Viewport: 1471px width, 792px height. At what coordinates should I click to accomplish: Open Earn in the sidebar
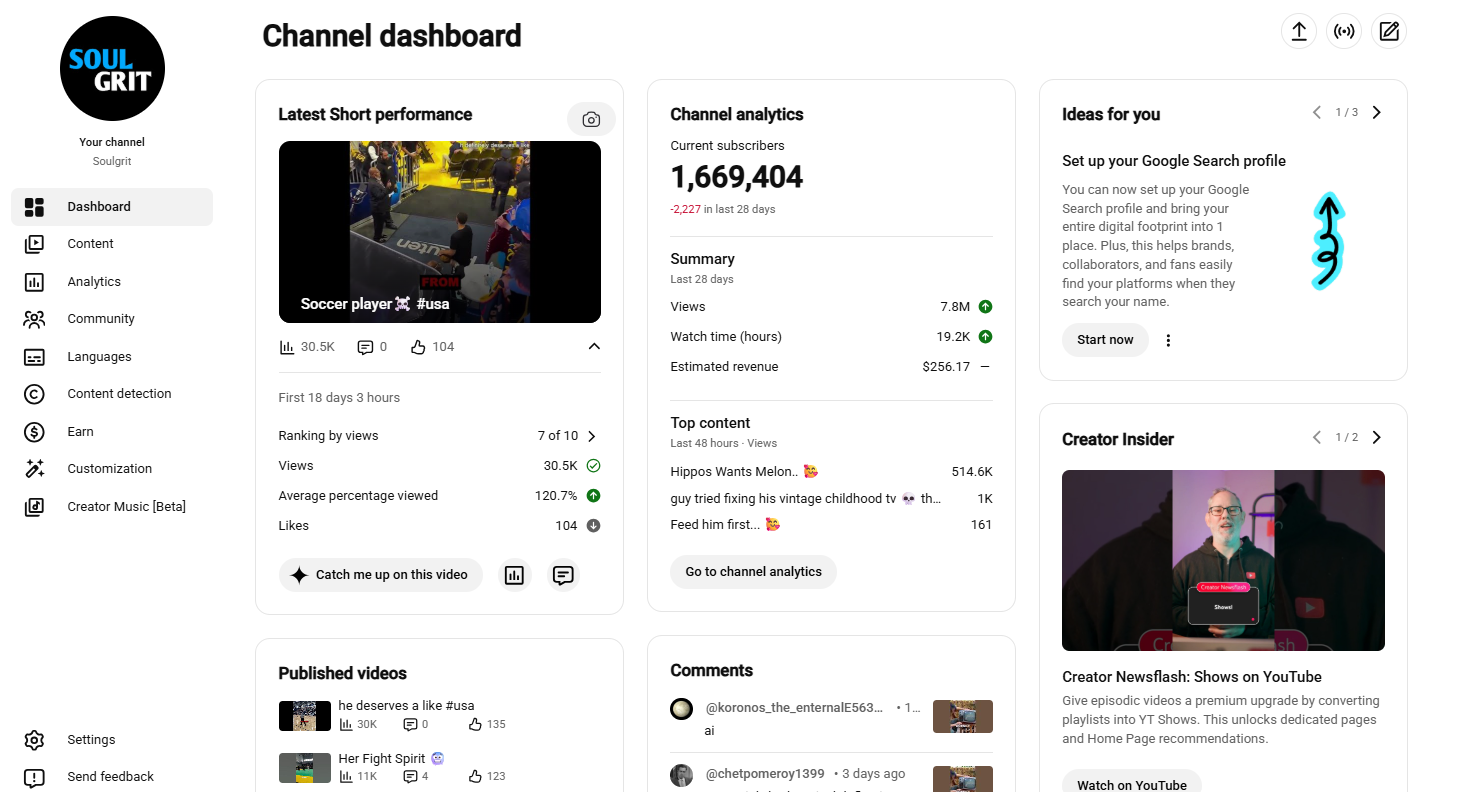(x=112, y=432)
